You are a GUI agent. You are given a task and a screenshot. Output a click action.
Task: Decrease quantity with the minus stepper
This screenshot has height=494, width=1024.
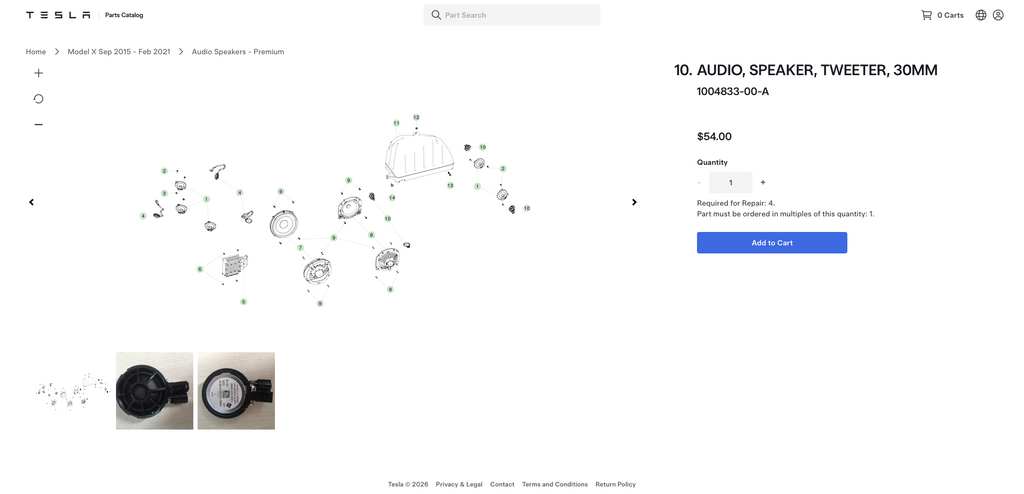pos(699,183)
